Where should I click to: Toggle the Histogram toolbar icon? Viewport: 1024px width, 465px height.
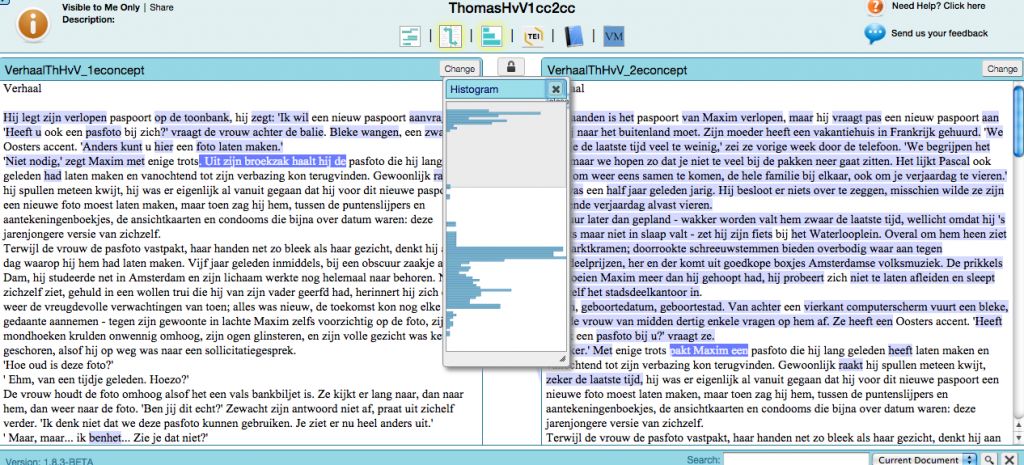click(x=491, y=37)
